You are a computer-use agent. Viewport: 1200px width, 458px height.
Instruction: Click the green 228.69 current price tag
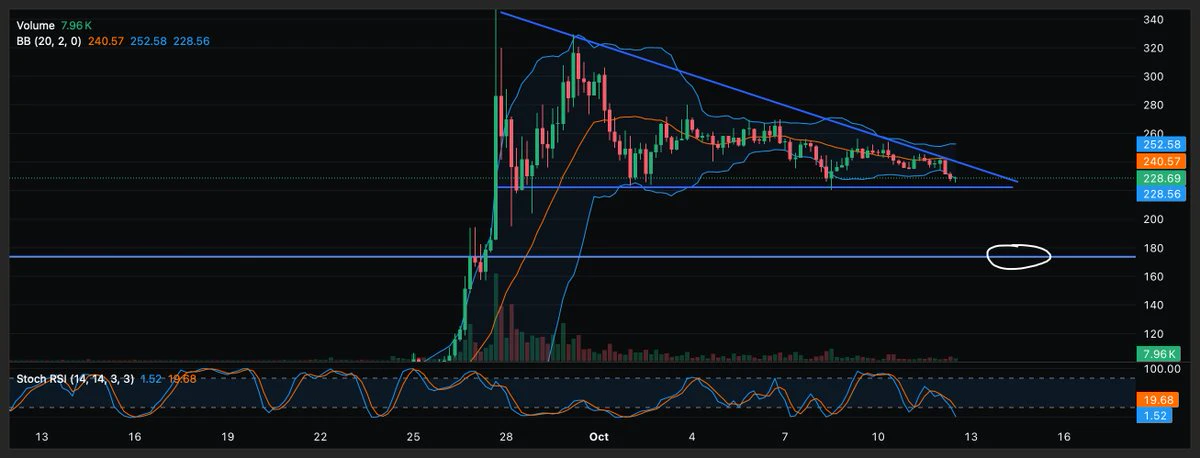pos(1159,178)
